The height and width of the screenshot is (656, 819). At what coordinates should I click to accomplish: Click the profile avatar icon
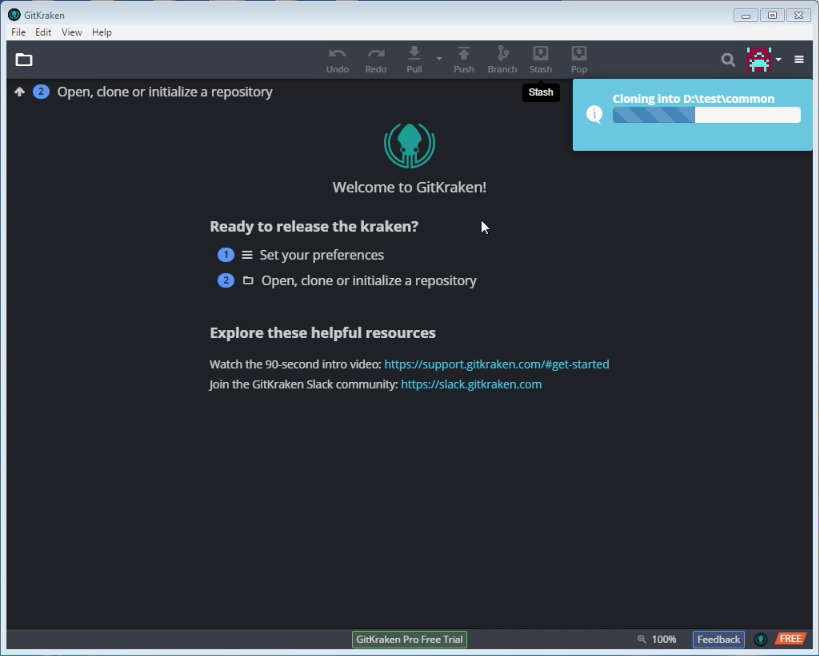tap(759, 60)
